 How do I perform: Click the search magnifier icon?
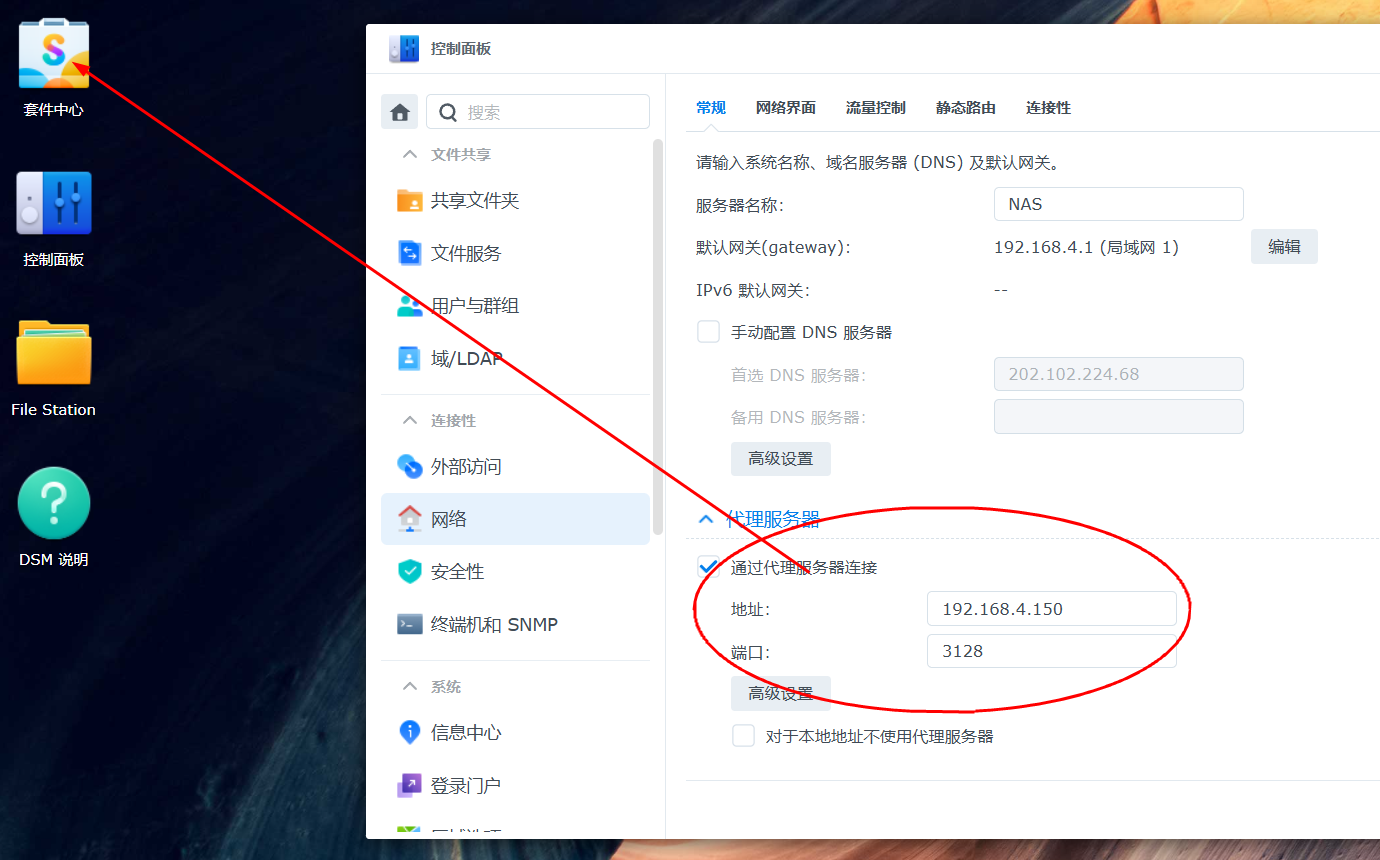click(x=449, y=112)
